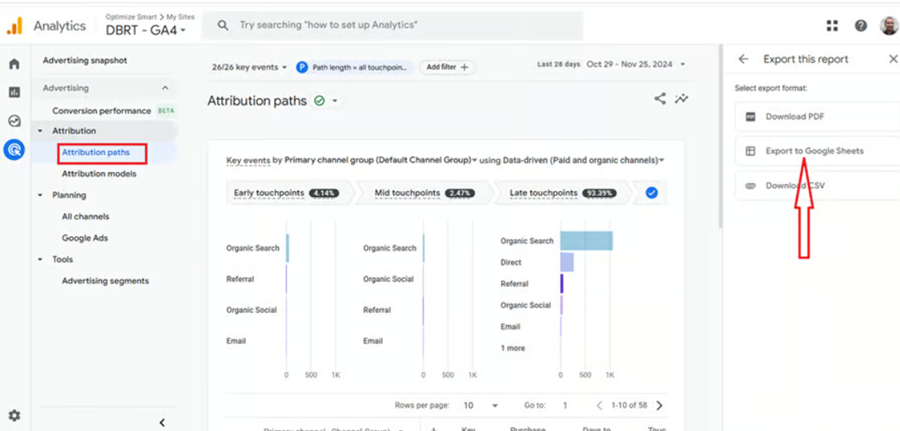Collapse the Tools tree group
The width and height of the screenshot is (900, 431).
(x=40, y=259)
